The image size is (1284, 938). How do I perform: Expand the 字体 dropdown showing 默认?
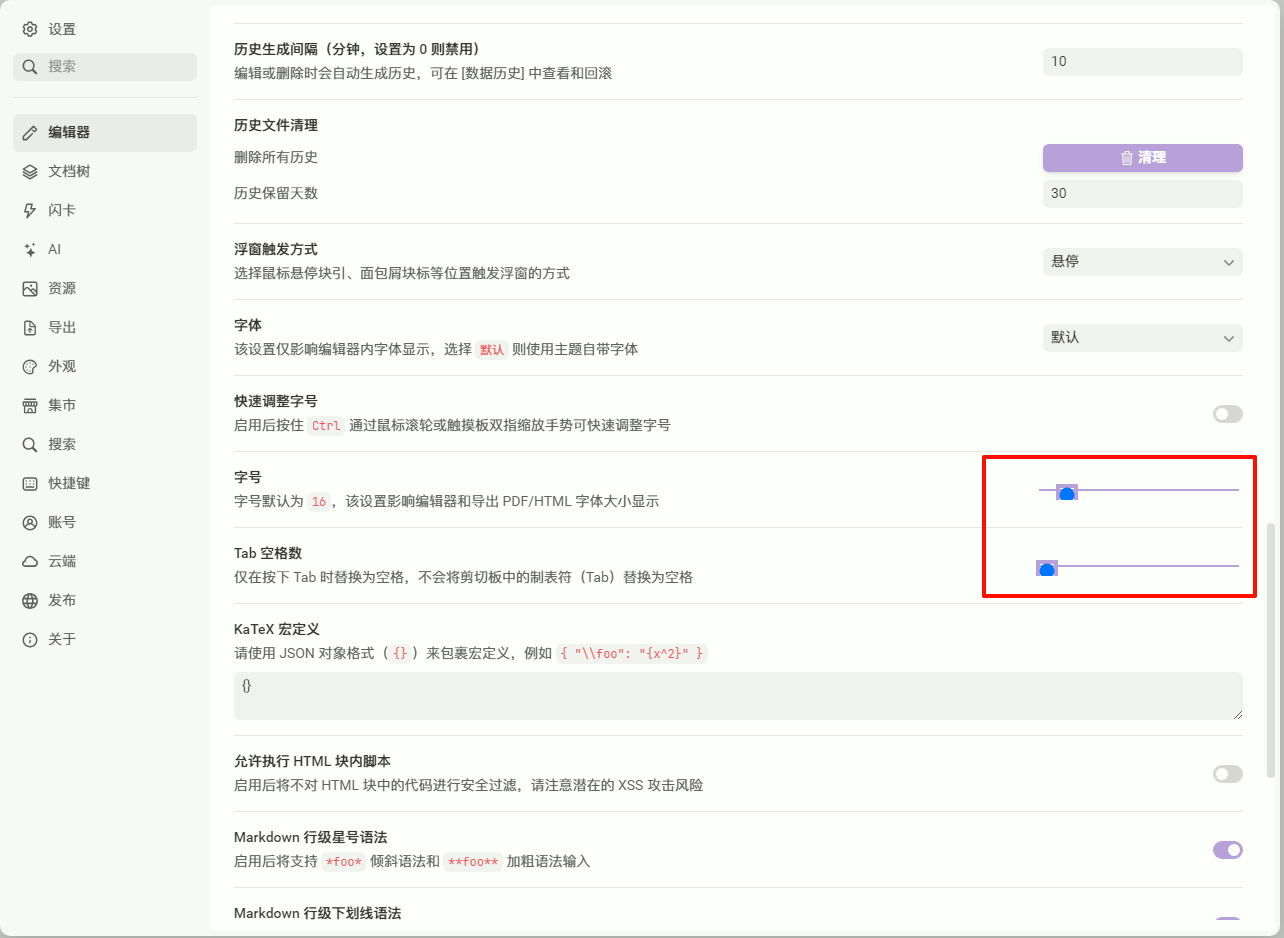coord(1142,338)
